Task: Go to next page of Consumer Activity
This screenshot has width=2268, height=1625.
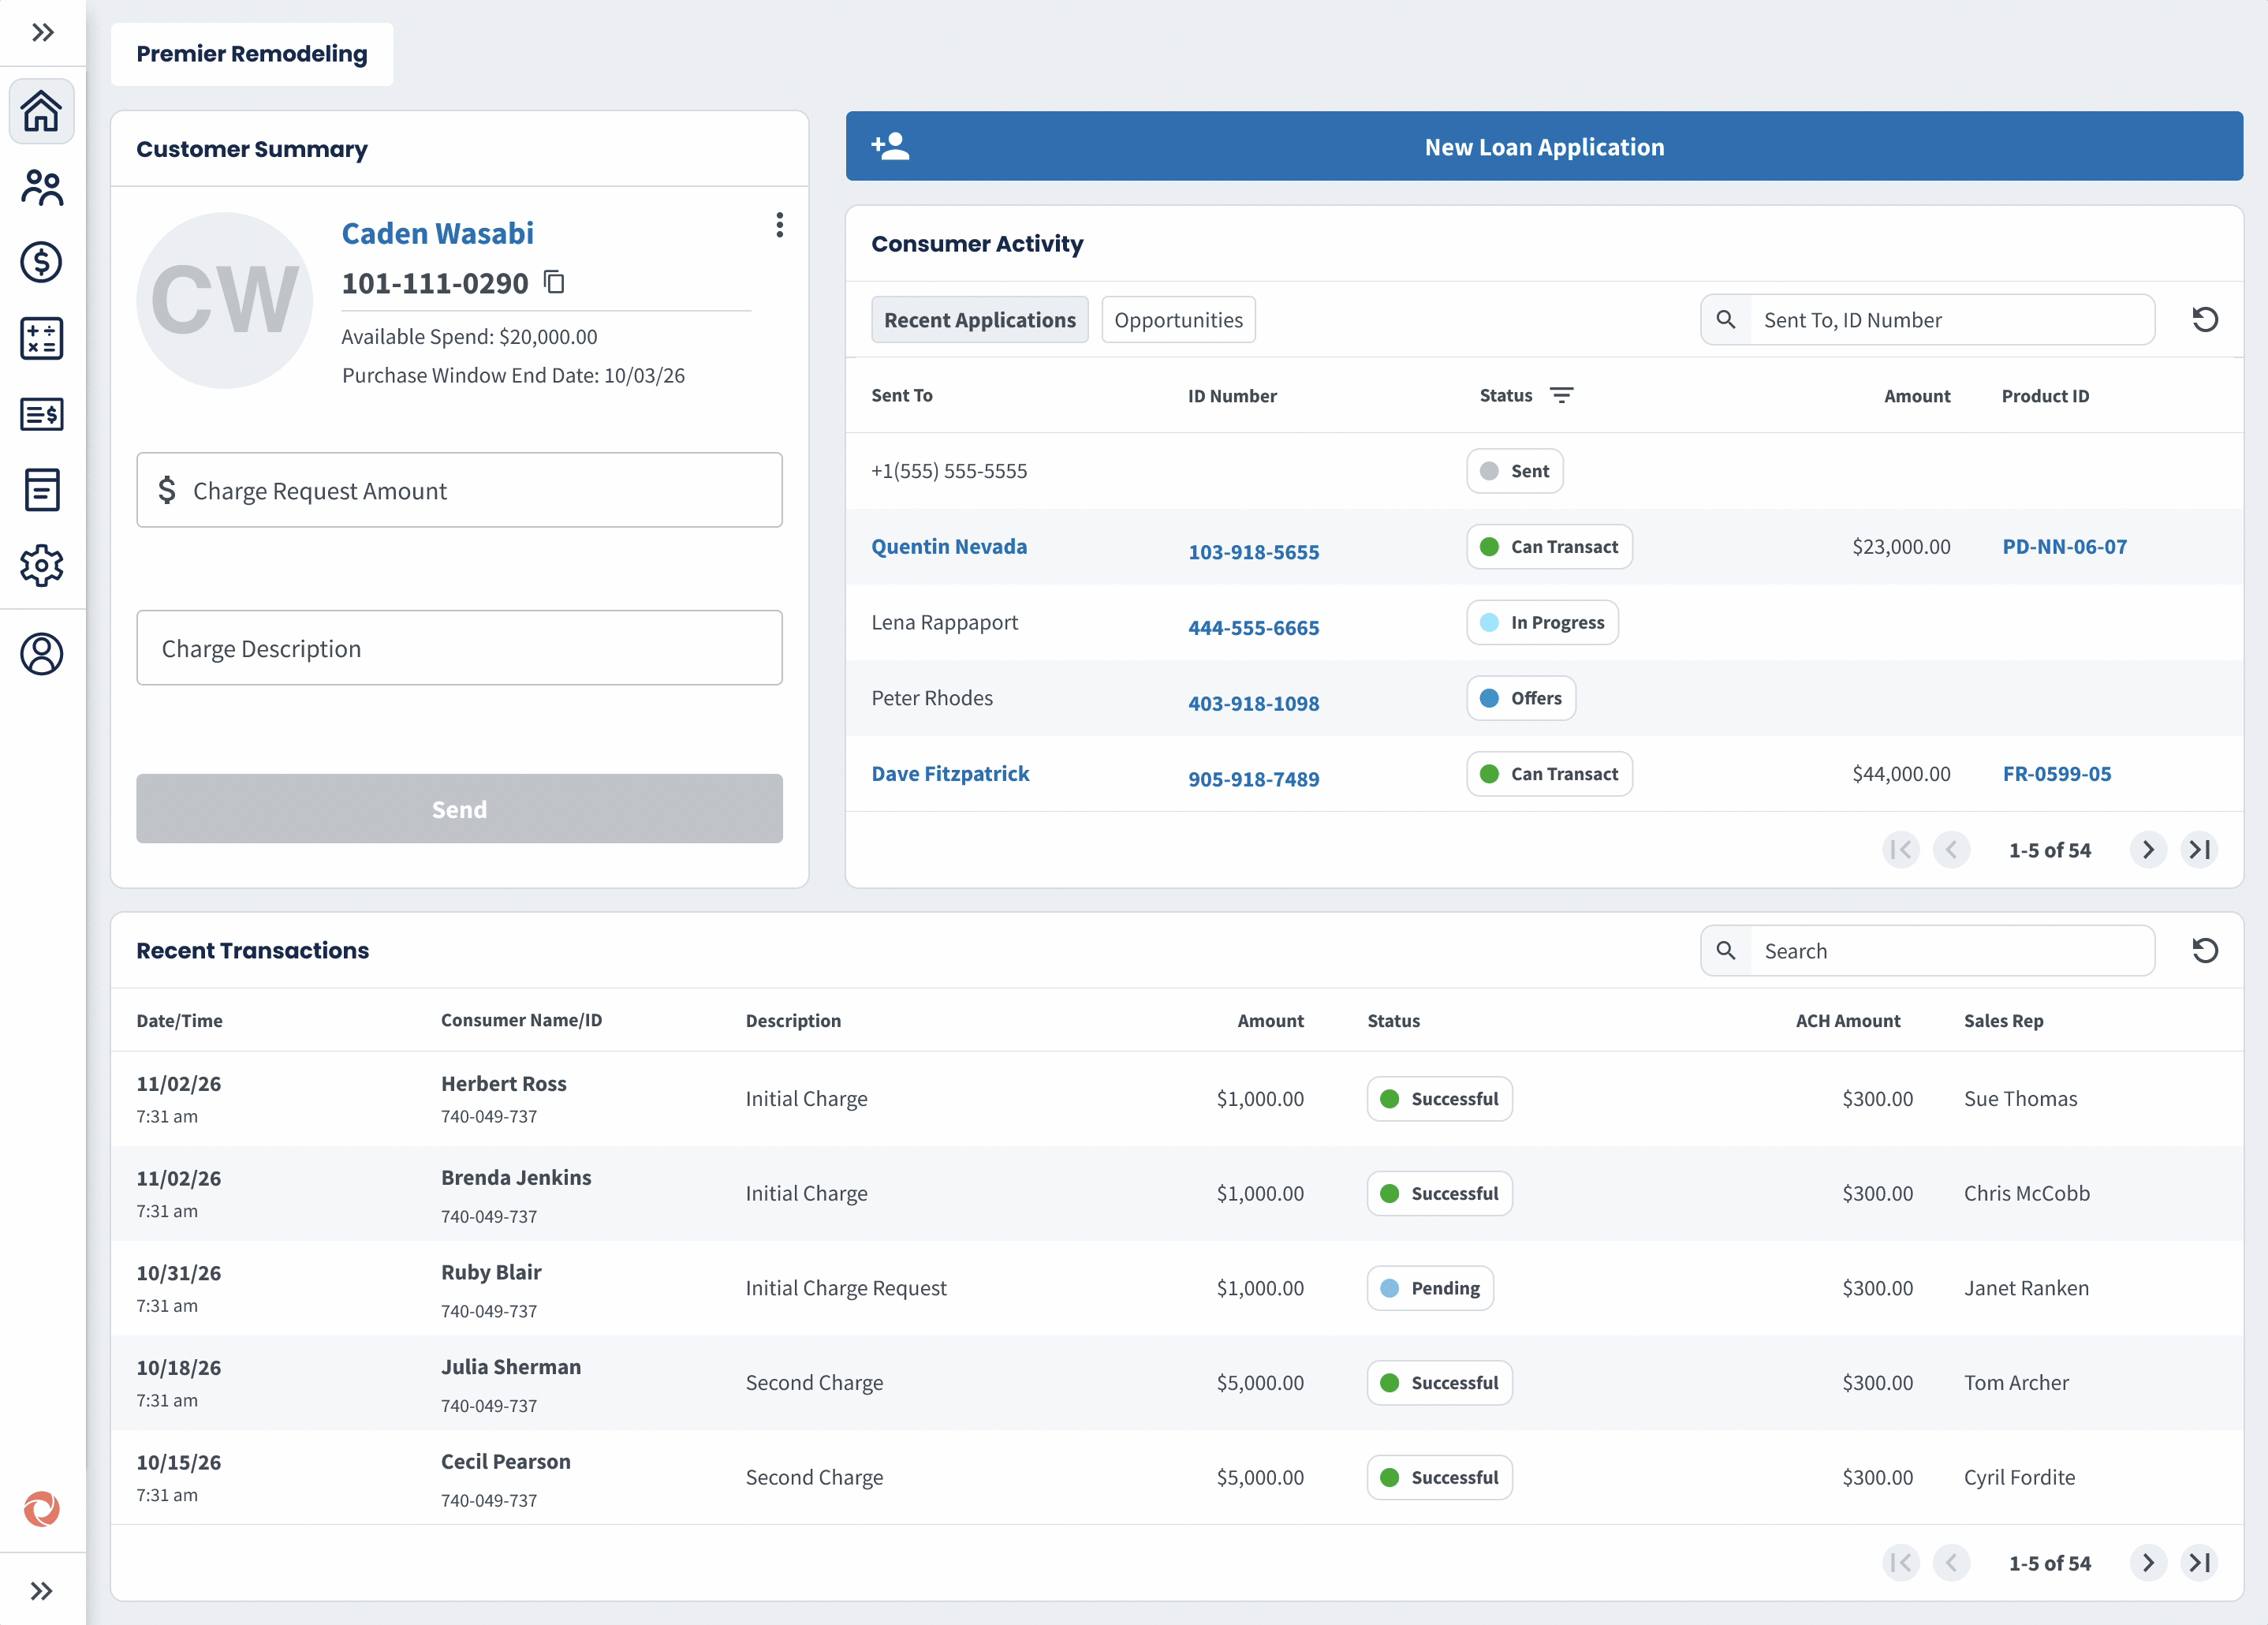Action: click(x=2147, y=850)
